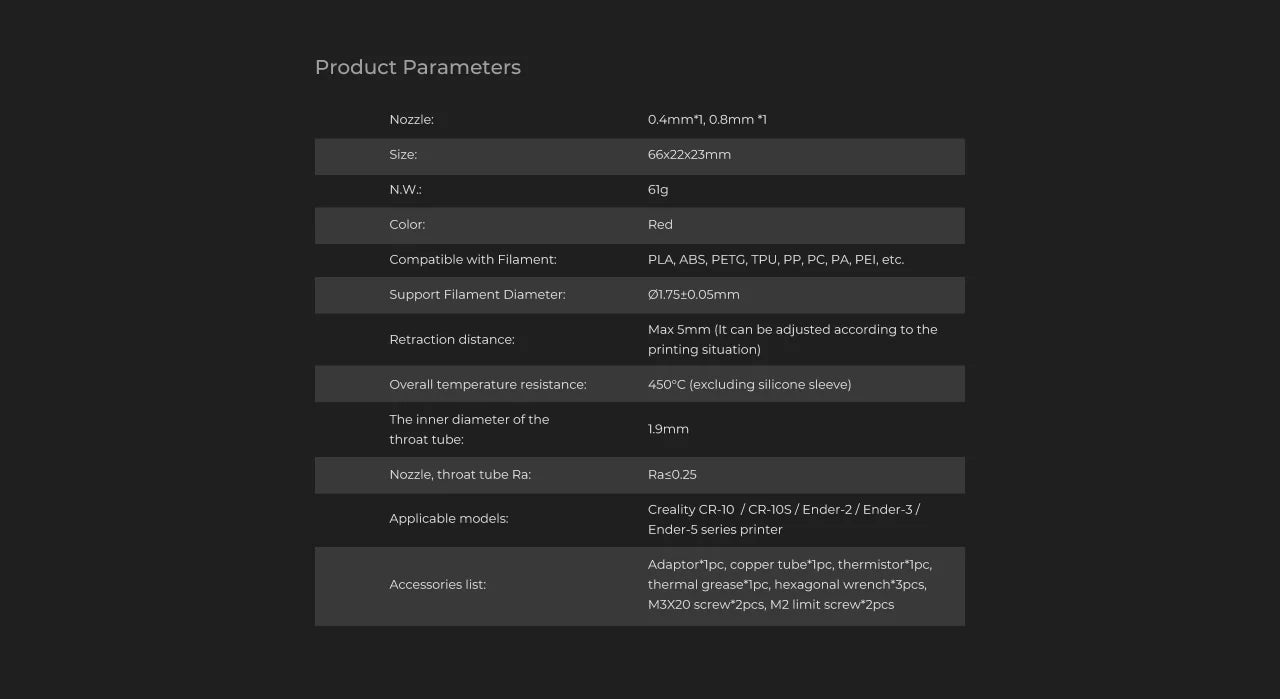
Task: Click the 1.9mm throat tube diameter value
Action: 668,429
